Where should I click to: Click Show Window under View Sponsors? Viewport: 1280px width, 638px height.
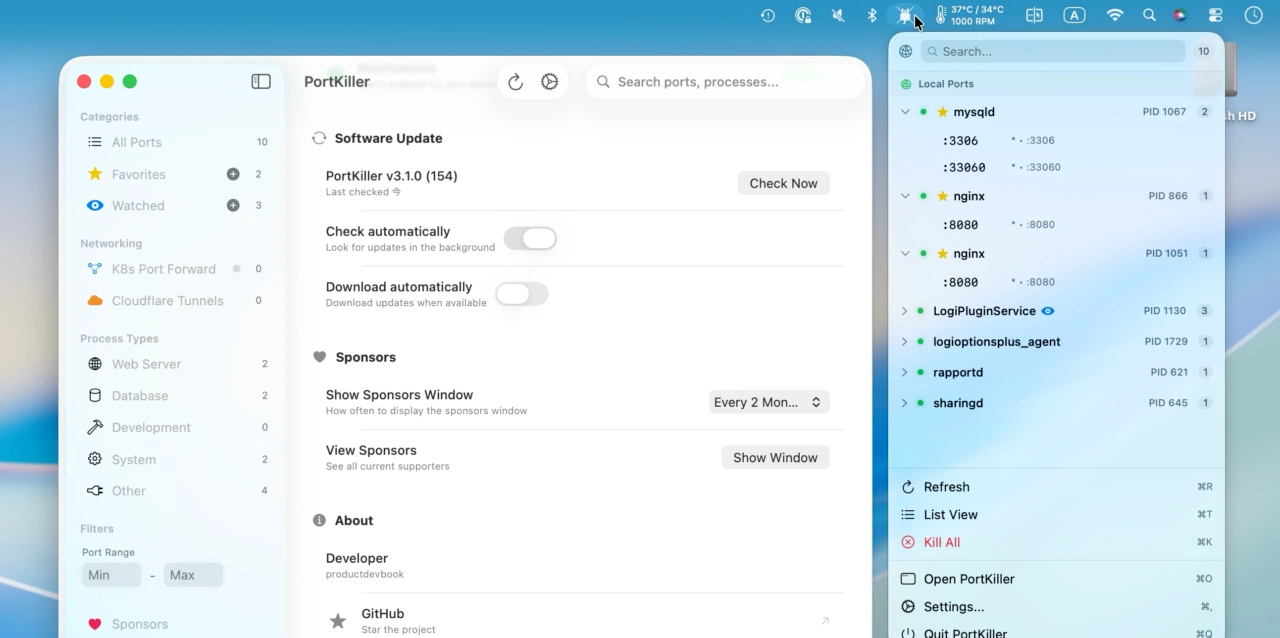click(x=775, y=457)
